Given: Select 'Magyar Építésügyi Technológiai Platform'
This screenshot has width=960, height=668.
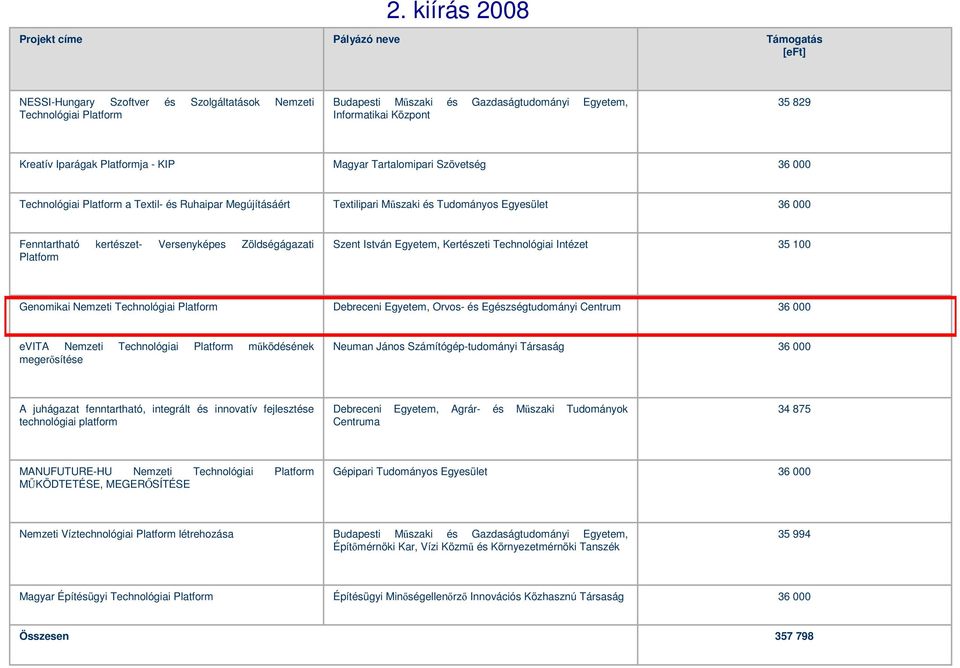Looking at the screenshot, I should click(116, 596).
